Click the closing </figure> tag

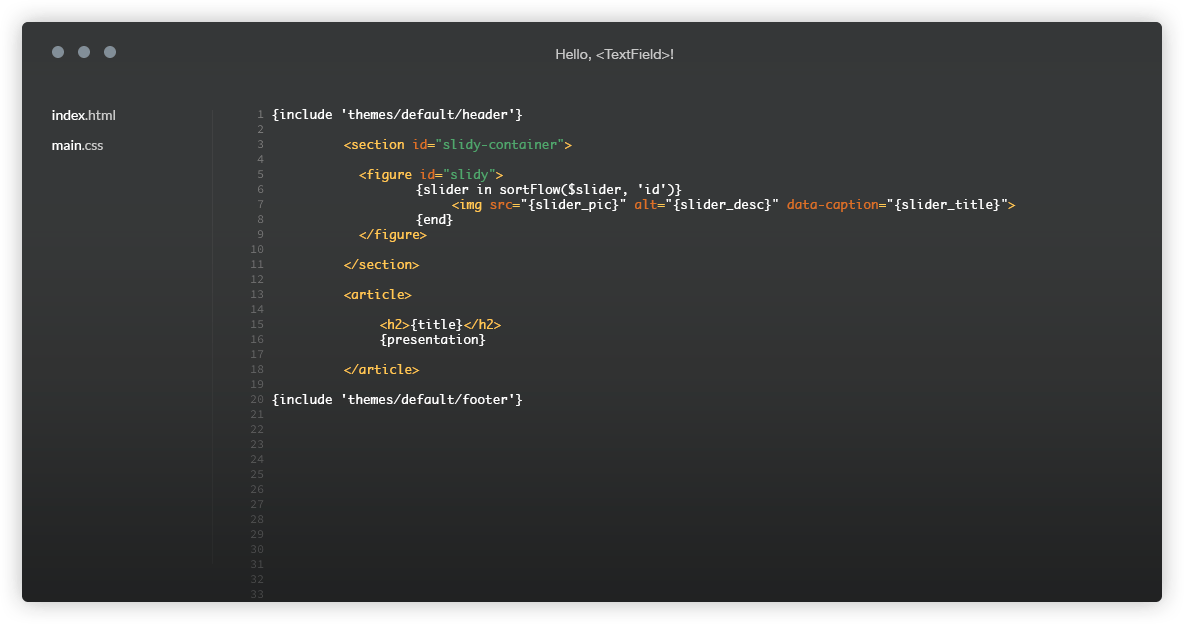(x=393, y=235)
